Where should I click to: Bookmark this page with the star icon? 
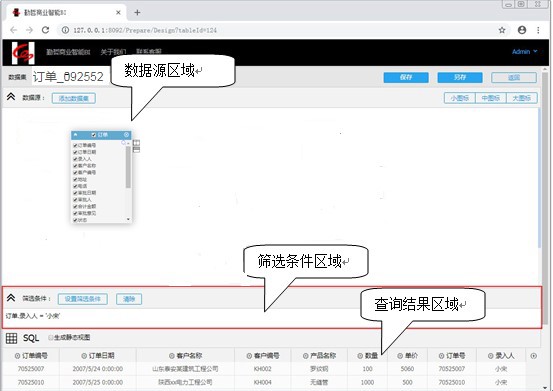[x=502, y=30]
